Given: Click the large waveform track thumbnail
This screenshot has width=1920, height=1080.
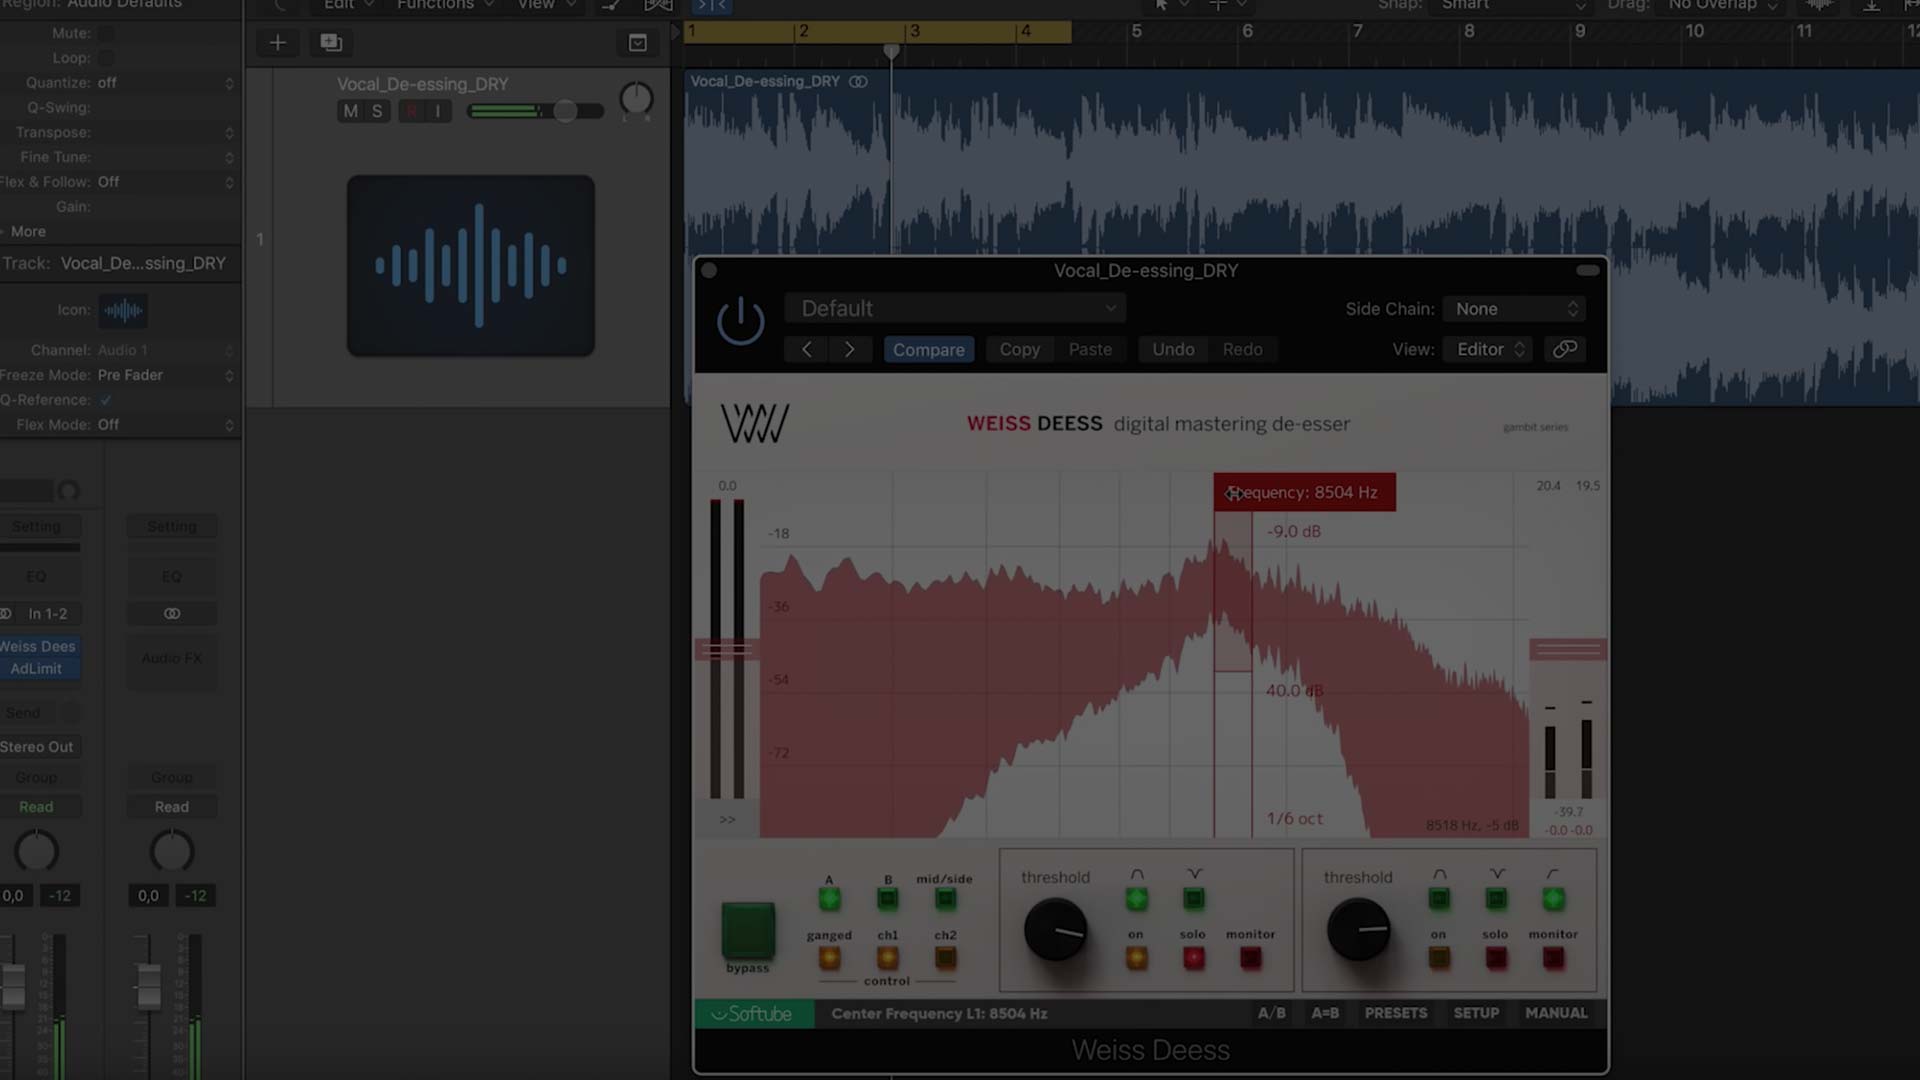Looking at the screenshot, I should [471, 266].
